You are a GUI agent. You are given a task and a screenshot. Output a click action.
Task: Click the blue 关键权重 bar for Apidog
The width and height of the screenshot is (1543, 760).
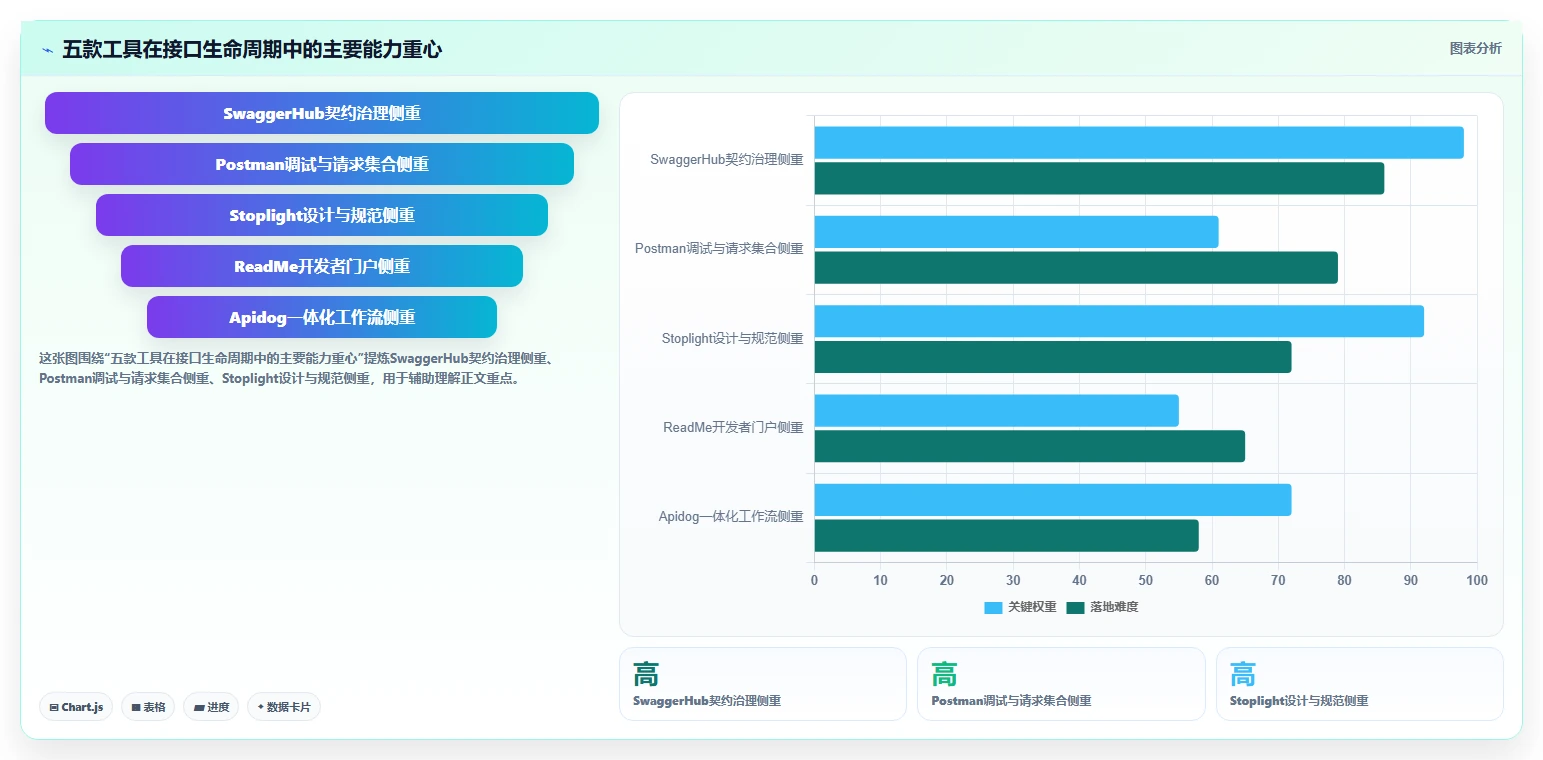[x=1053, y=500]
